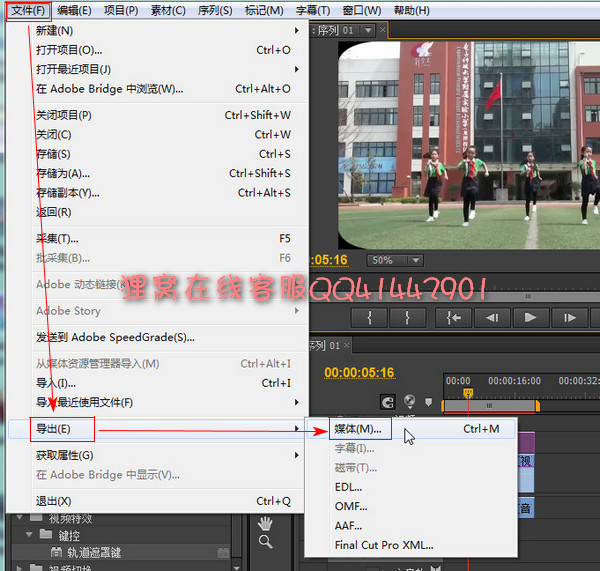Click the Add Marker shield icon in timeline
This screenshot has height=571, width=600.
pyautogui.click(x=429, y=402)
